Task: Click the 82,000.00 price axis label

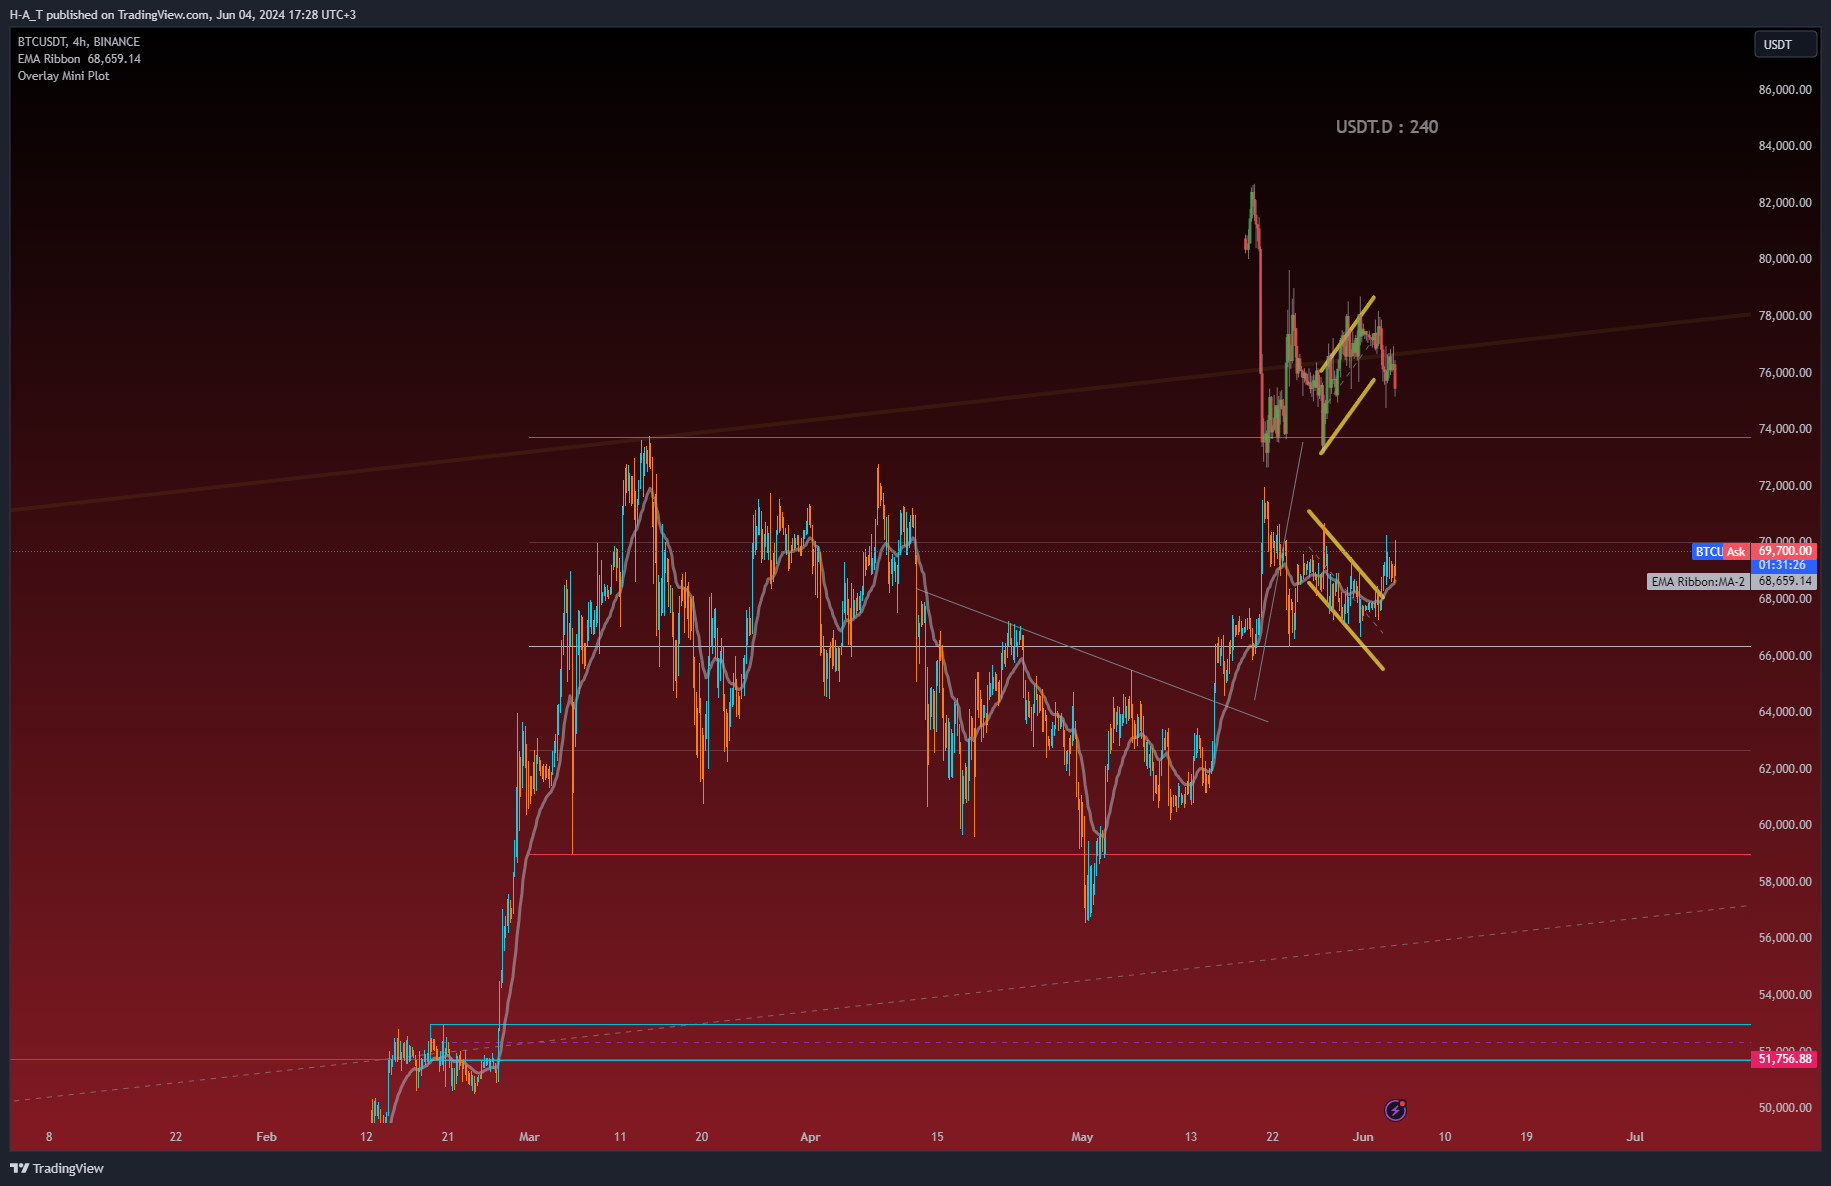Action: [x=1785, y=203]
